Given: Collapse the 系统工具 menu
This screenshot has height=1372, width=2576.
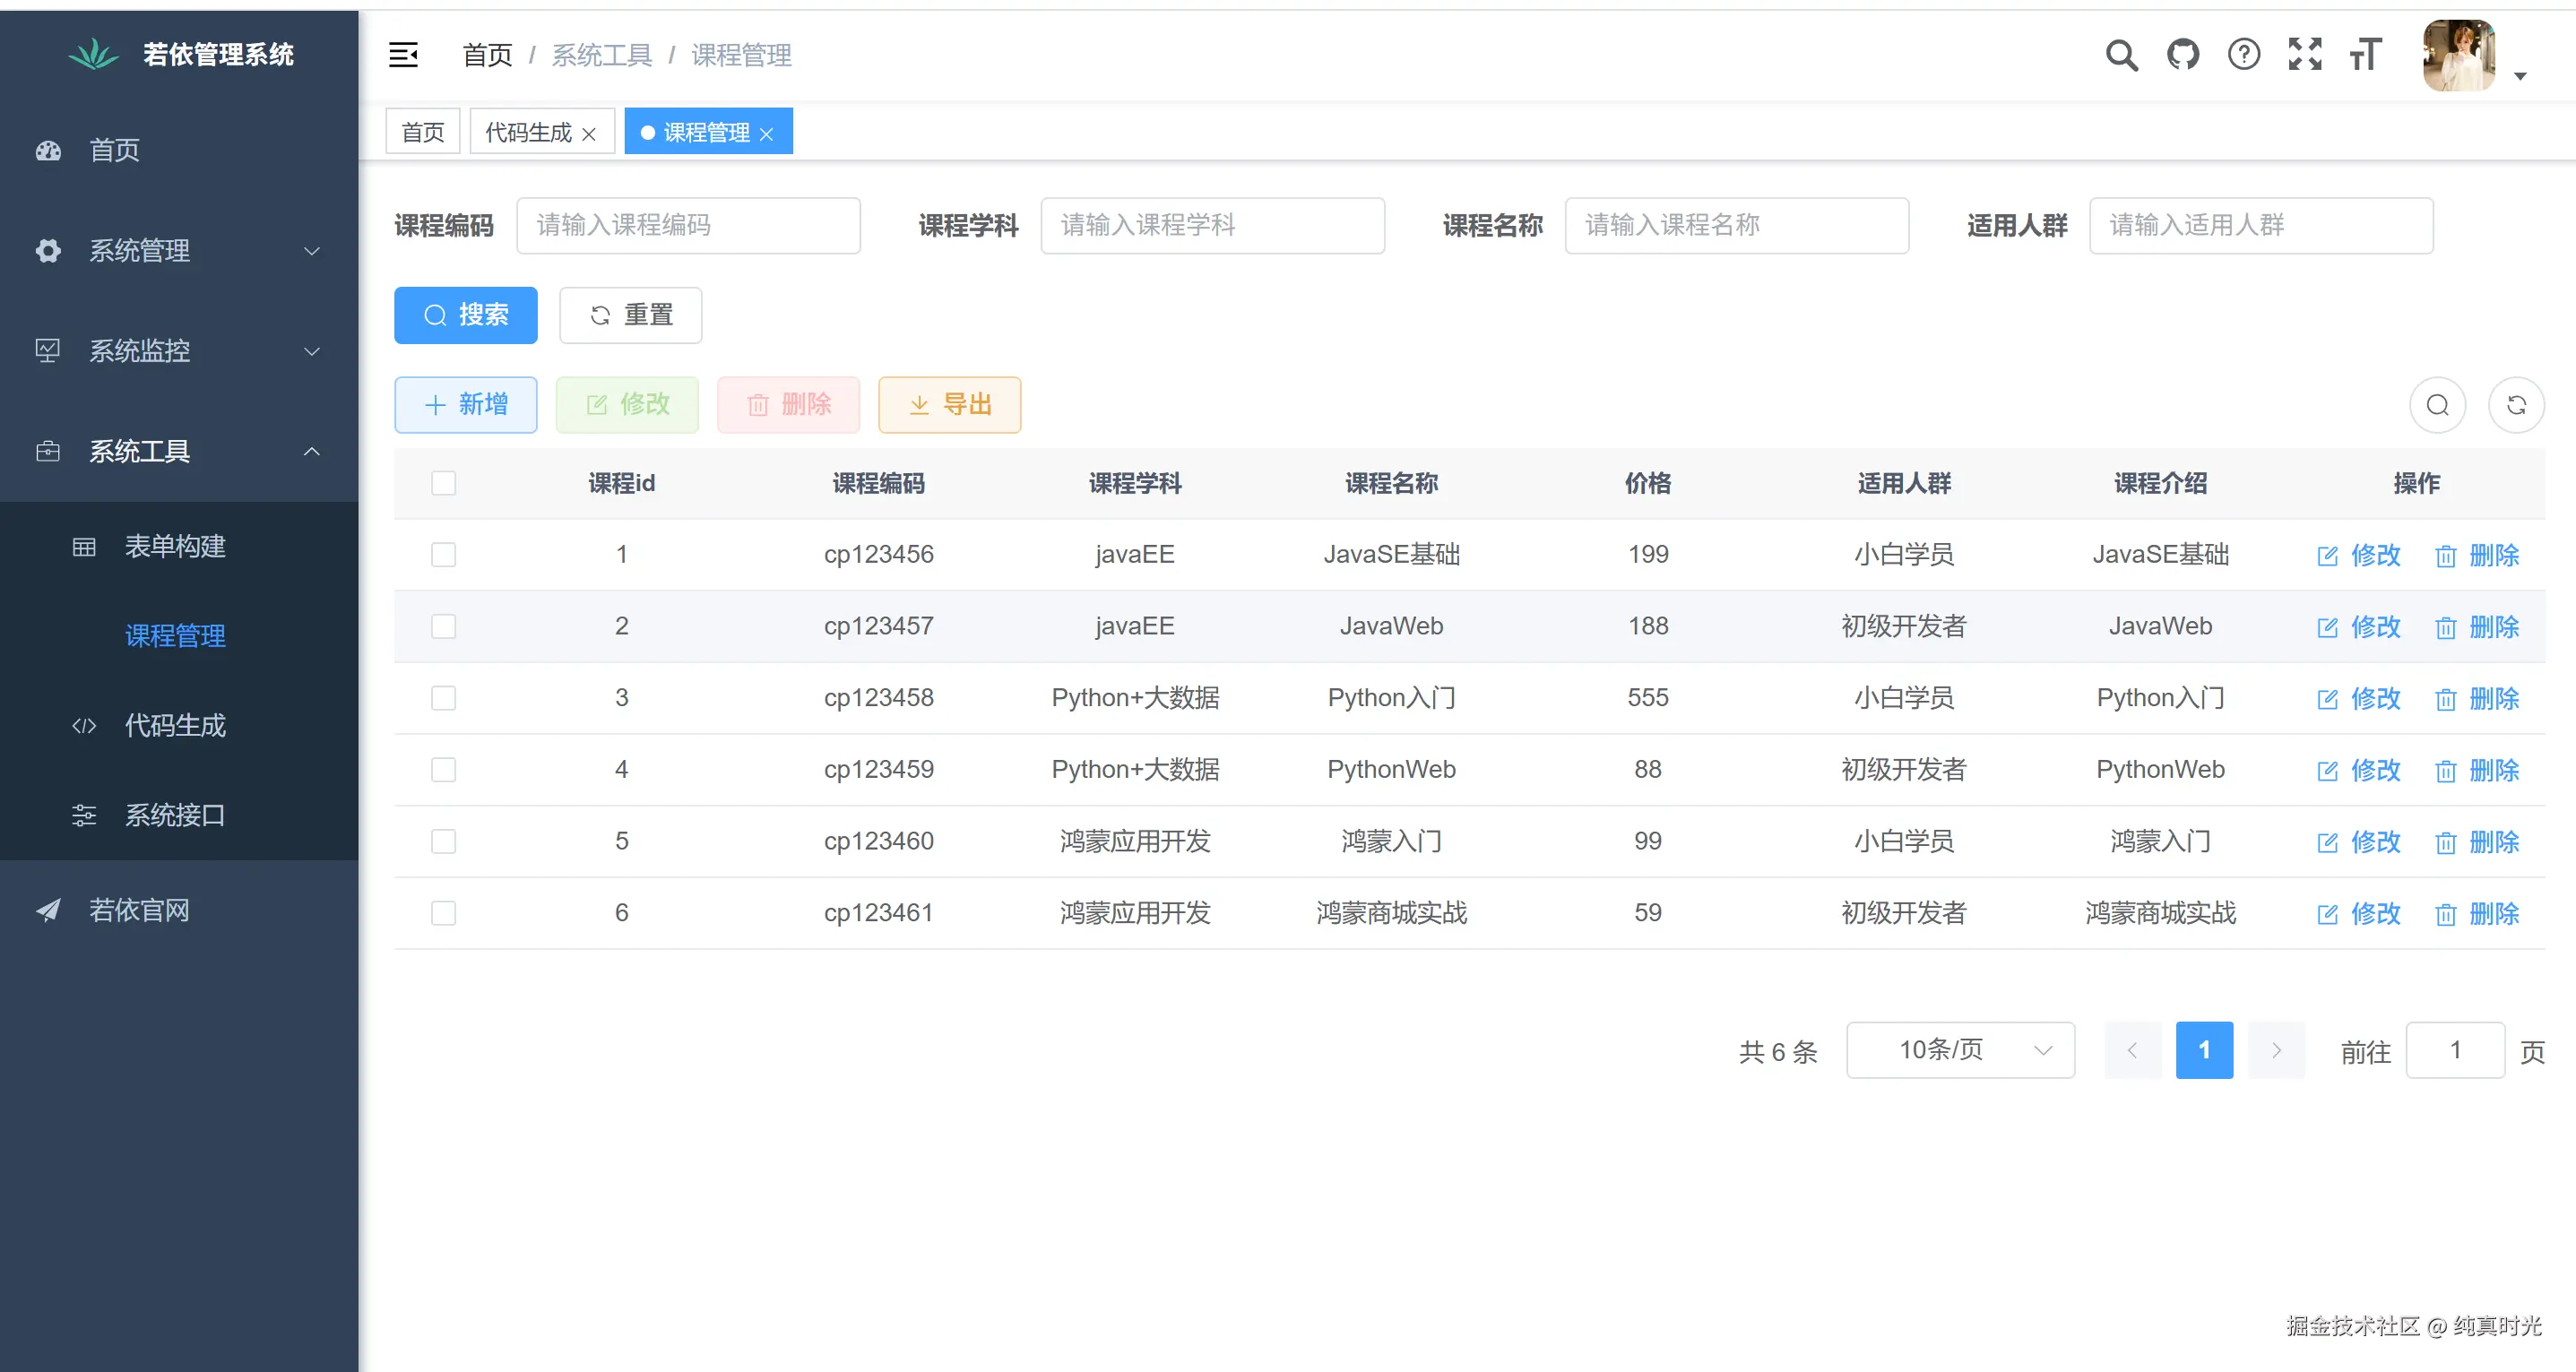Looking at the screenshot, I should (139, 451).
